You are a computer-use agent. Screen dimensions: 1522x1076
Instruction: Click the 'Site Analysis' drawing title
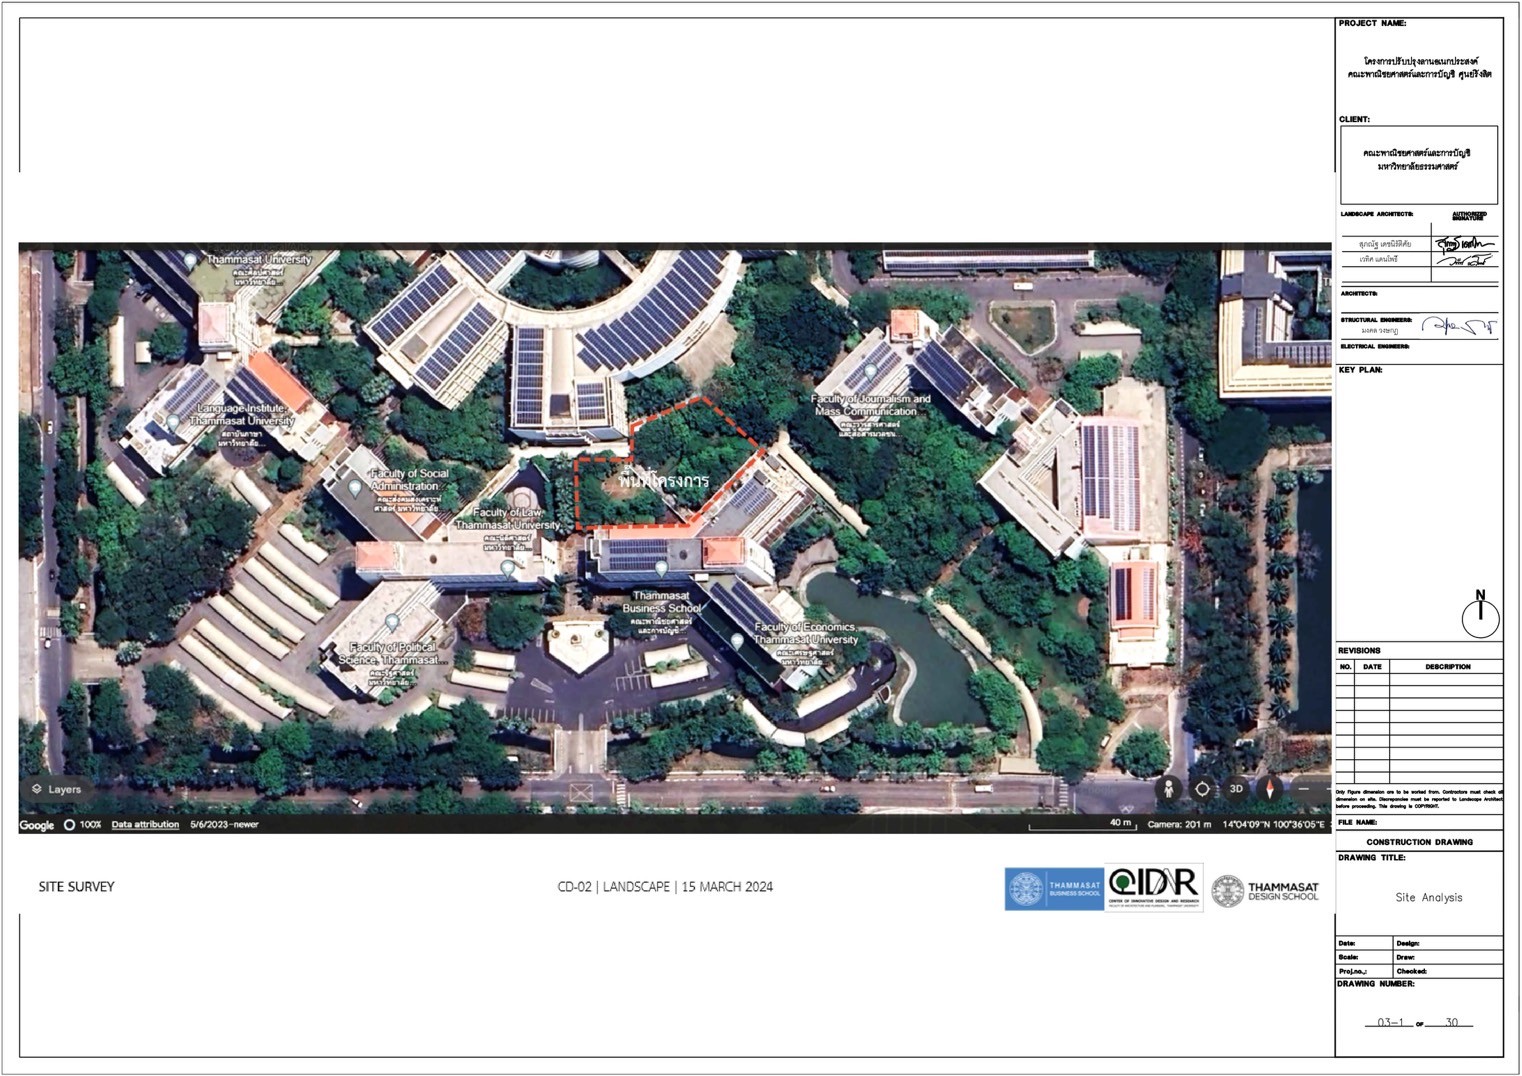point(1428,898)
